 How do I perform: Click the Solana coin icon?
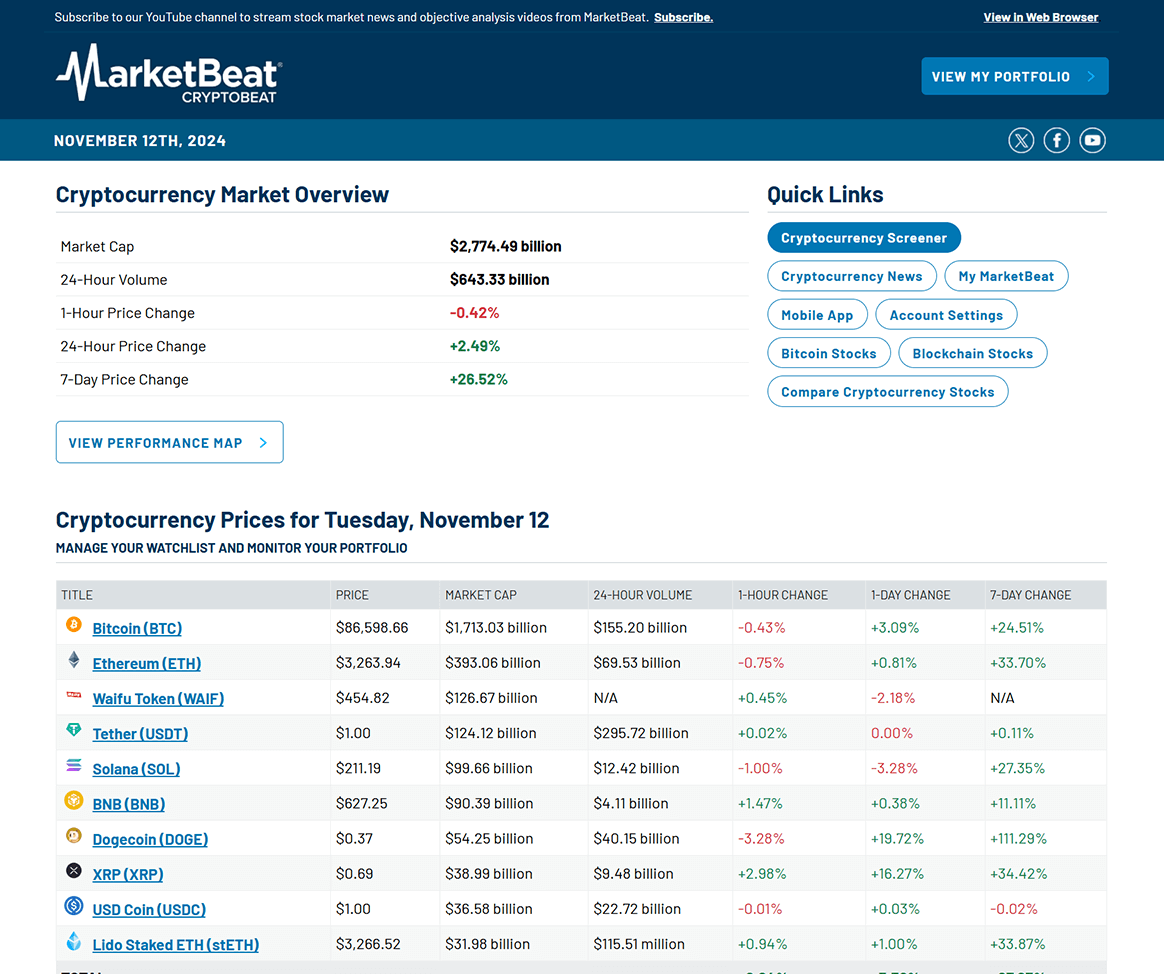pos(74,766)
